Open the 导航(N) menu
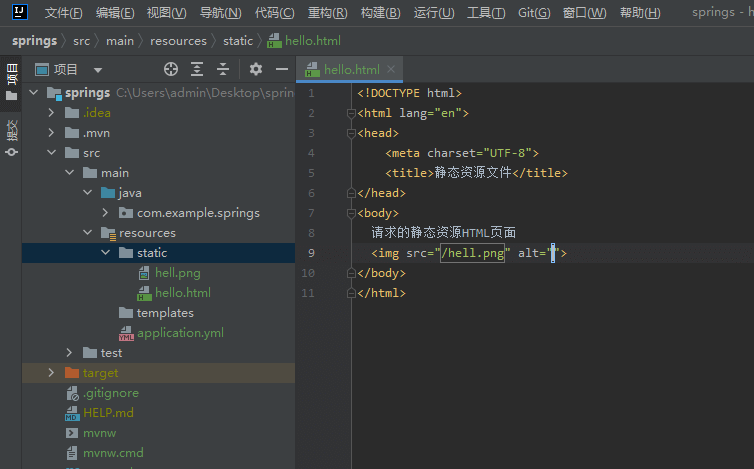This screenshot has width=754, height=469. click(x=220, y=13)
